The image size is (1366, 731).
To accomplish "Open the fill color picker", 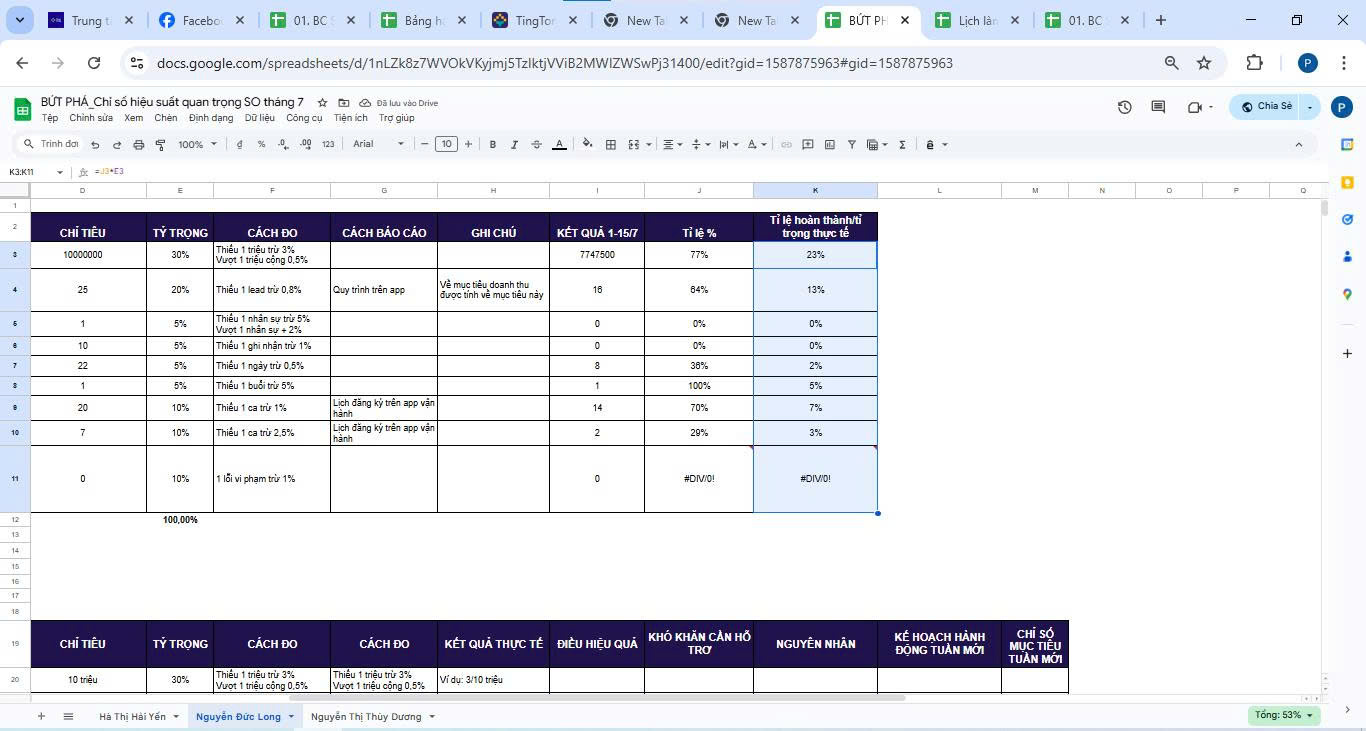I will (587, 145).
